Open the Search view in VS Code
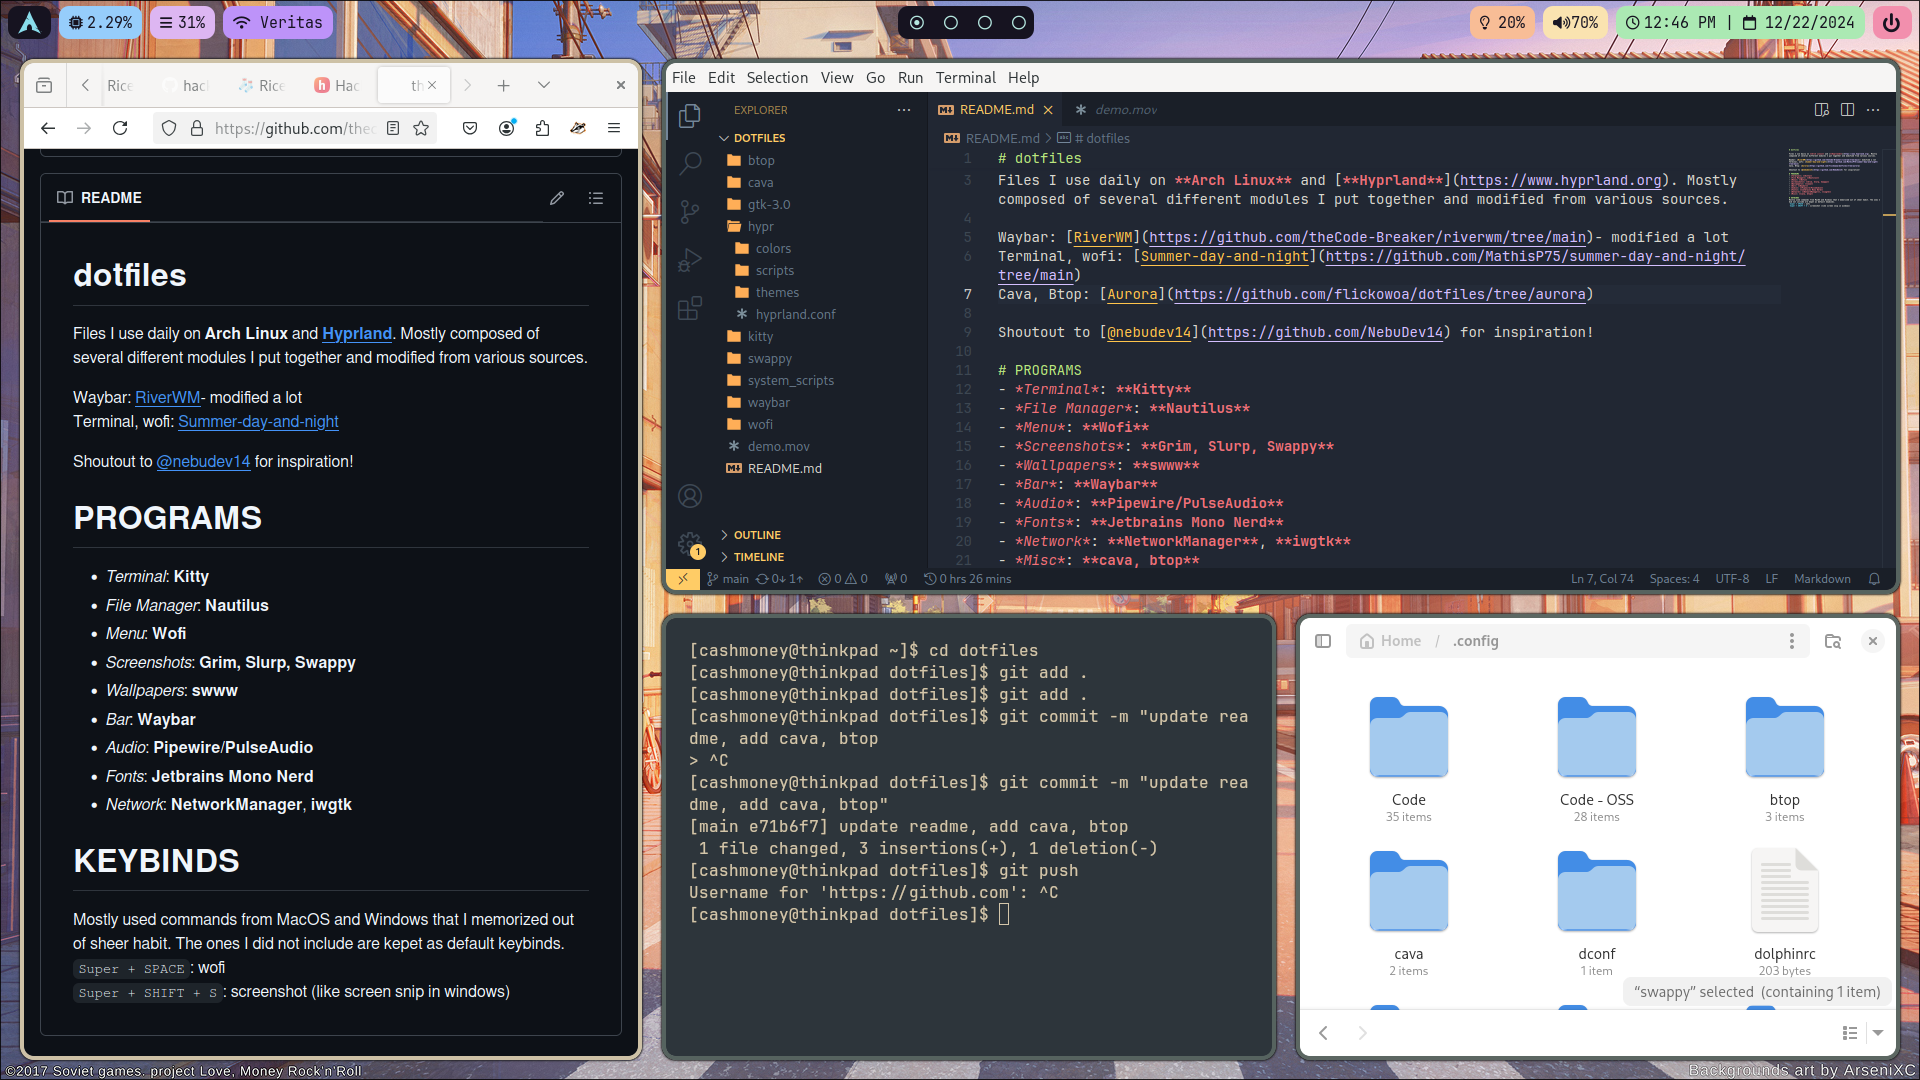 [689, 163]
